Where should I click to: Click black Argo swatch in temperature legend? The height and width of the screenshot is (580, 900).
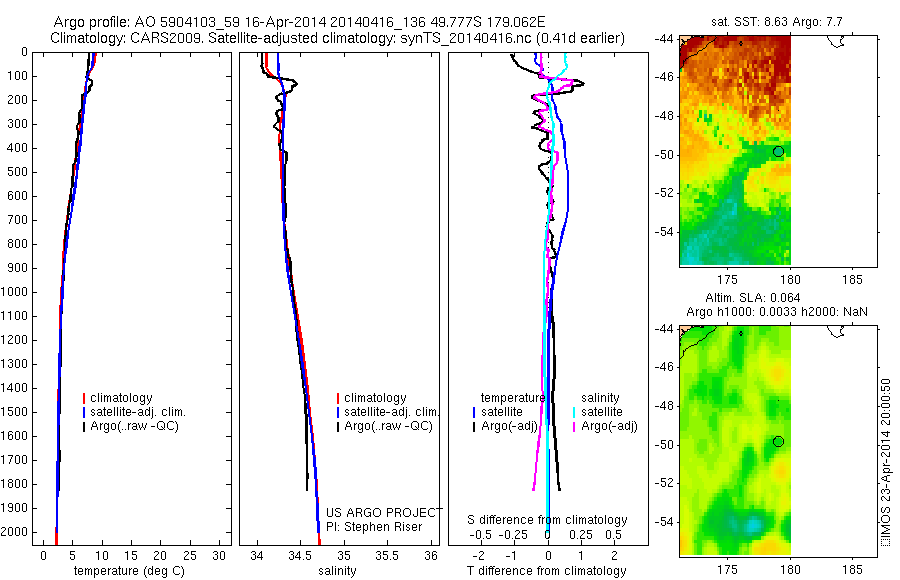point(84,427)
